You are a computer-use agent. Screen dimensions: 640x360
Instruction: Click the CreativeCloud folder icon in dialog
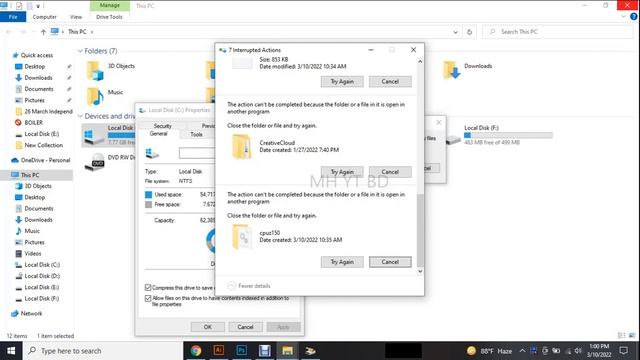tap(242, 147)
